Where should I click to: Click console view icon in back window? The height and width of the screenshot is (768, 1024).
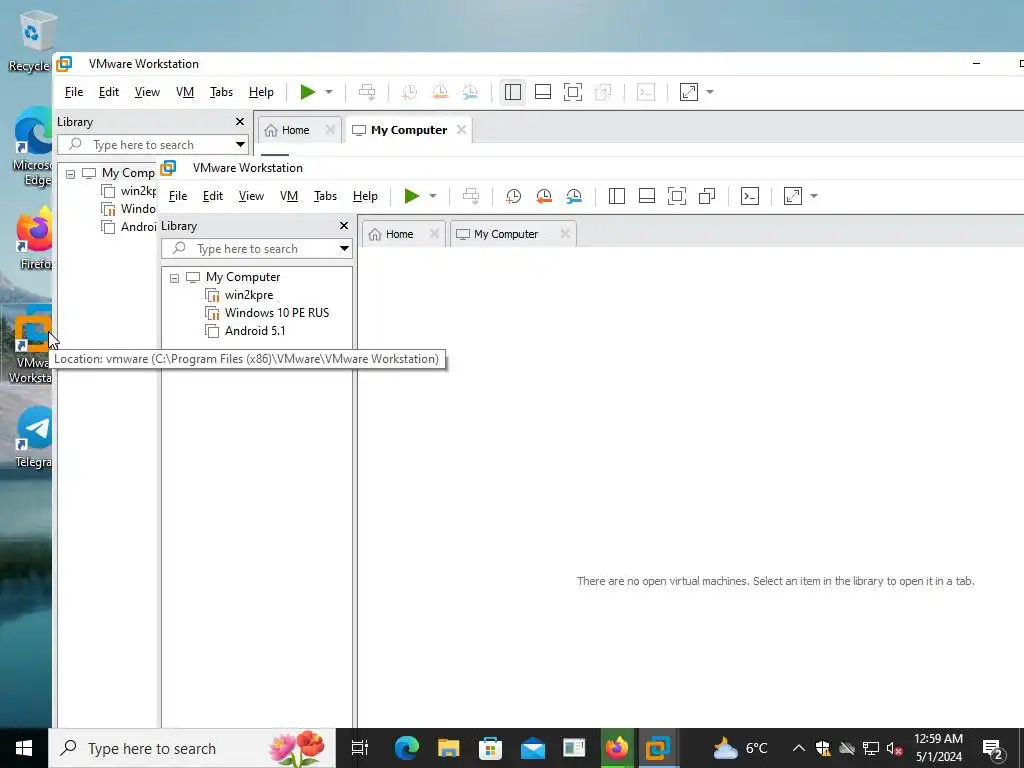click(646, 92)
